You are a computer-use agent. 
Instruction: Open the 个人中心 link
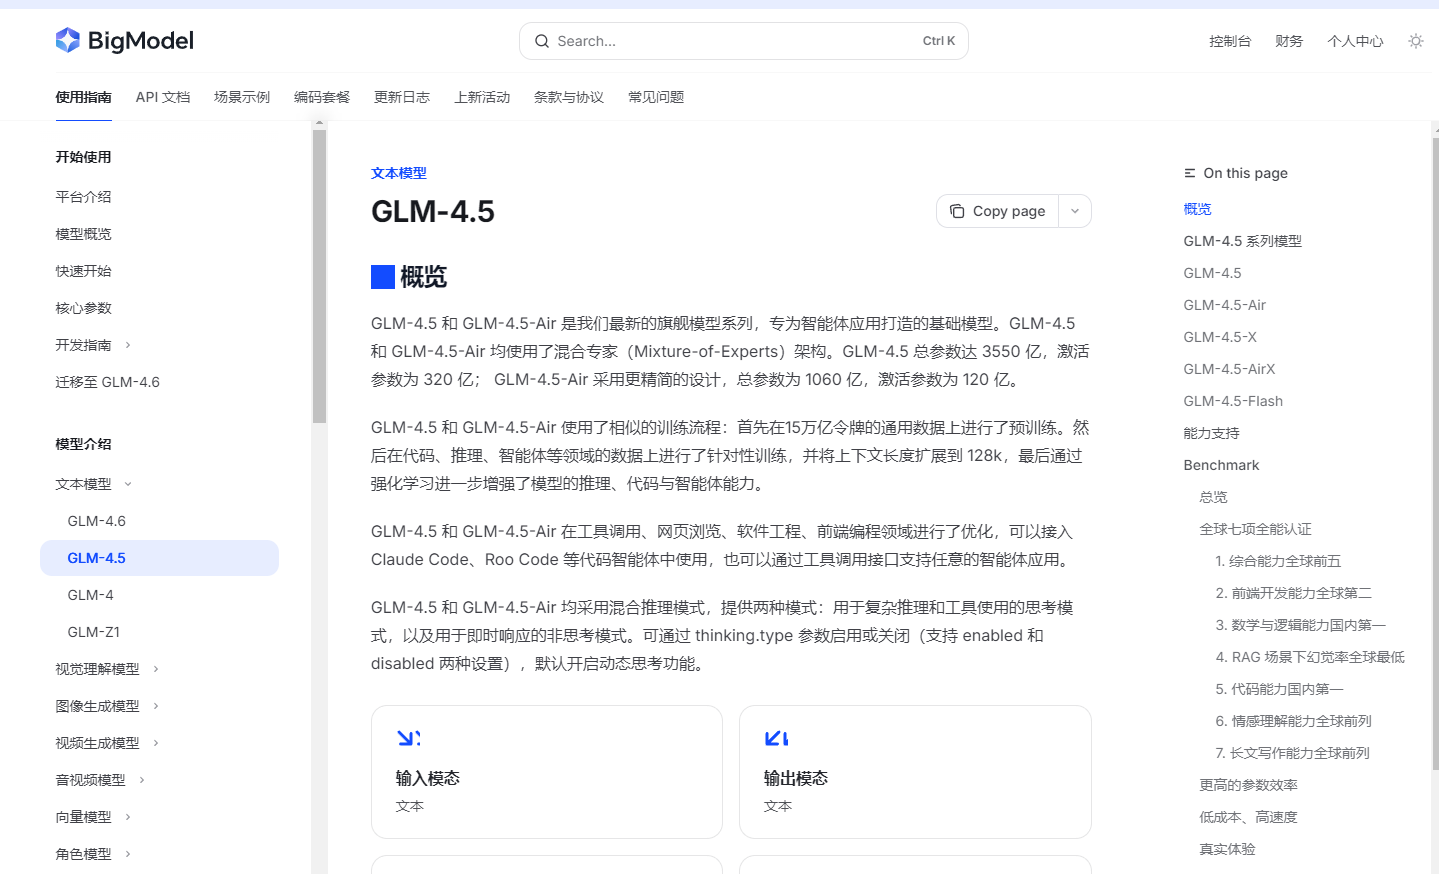tap(1355, 41)
